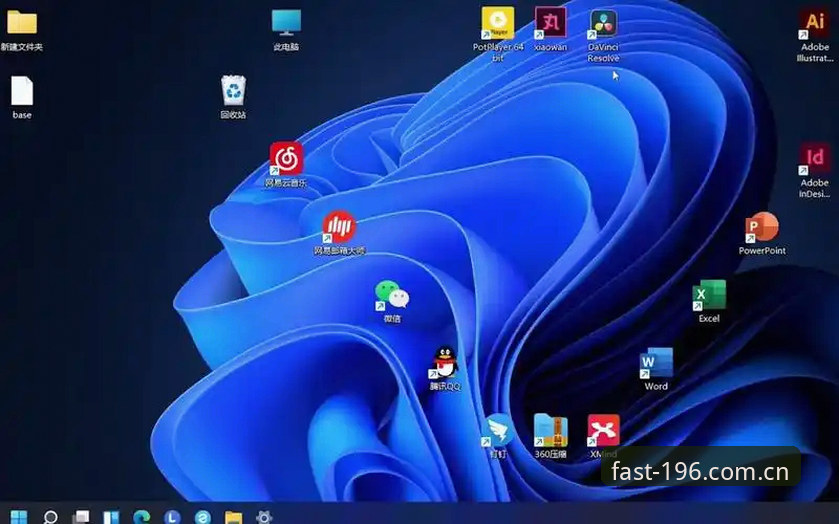
Task: Select the 新建文件夹 folder icon
Action: coord(22,22)
